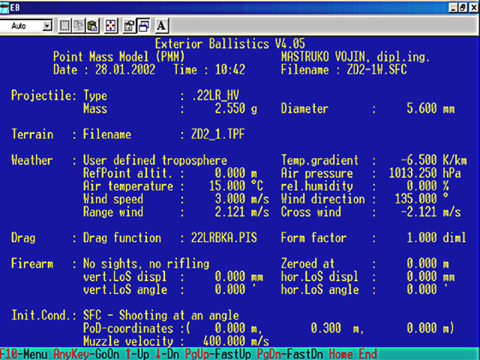Click the mass value 2.550 g
Image resolution: width=480 pixels, height=360 pixels.
236,109
